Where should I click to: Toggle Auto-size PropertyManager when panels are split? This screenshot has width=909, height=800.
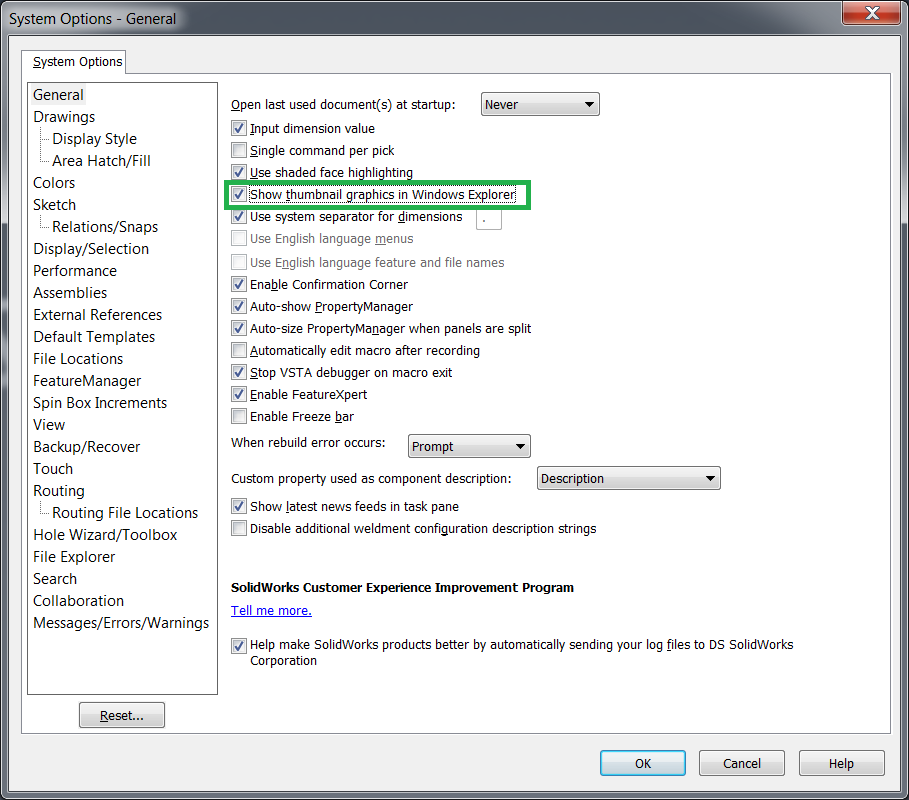pos(238,328)
